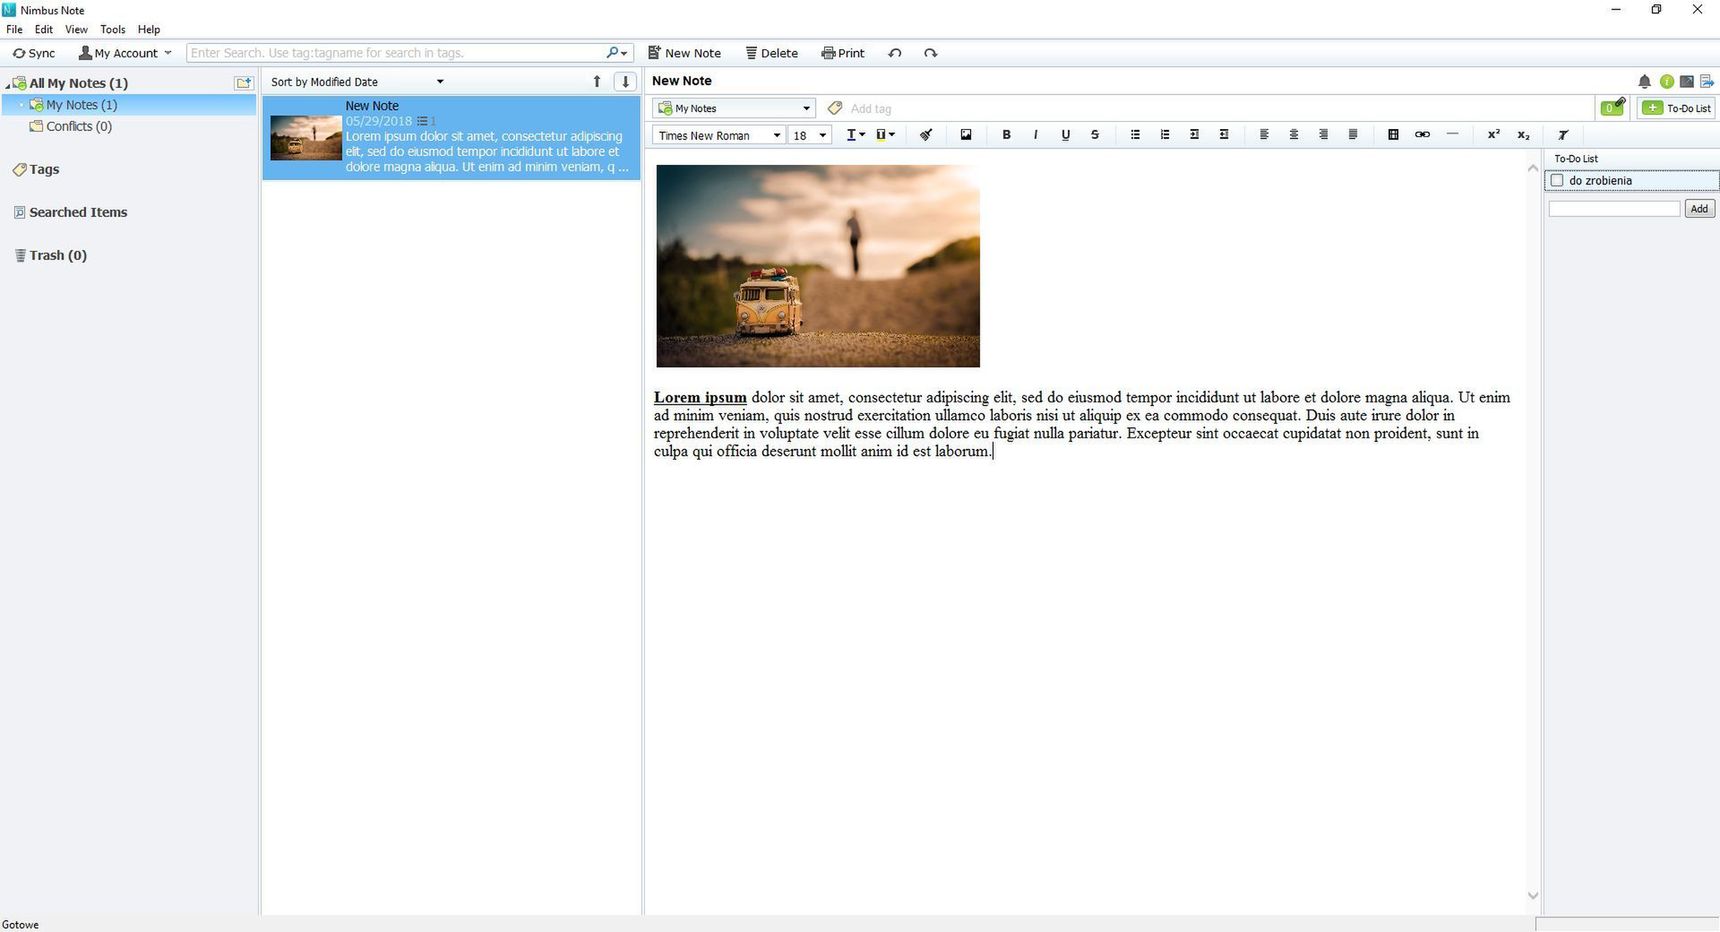
Task: Open the View menu
Action: point(76,29)
